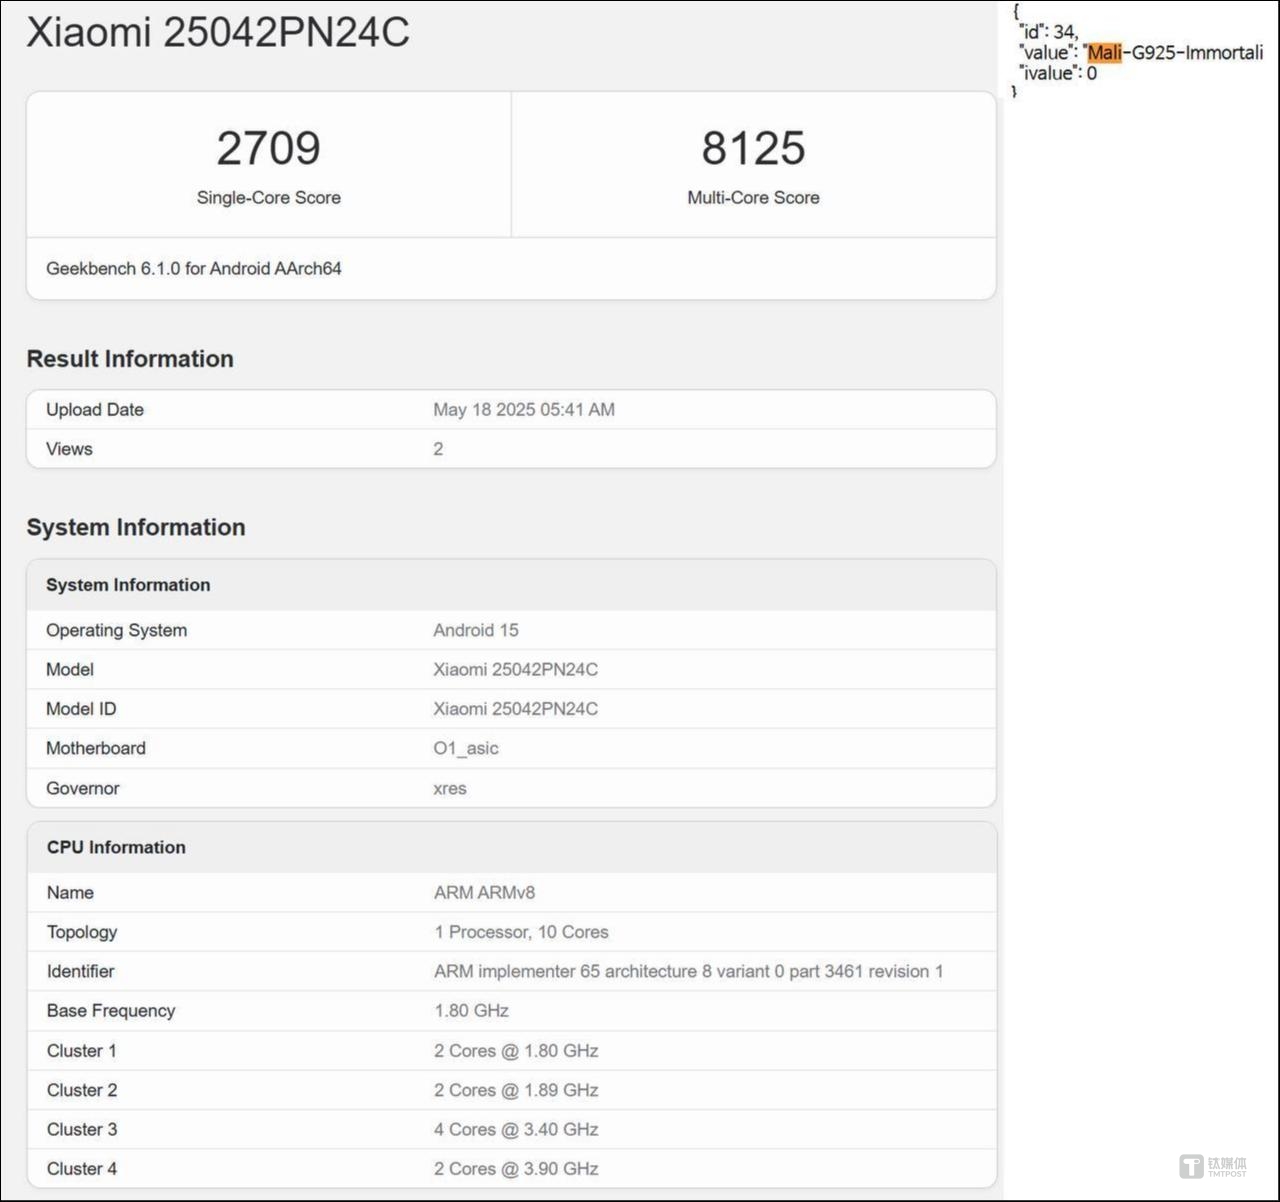Select the O1_asic motherboard value
Image resolution: width=1280 pixels, height=1202 pixels.
click(465, 748)
